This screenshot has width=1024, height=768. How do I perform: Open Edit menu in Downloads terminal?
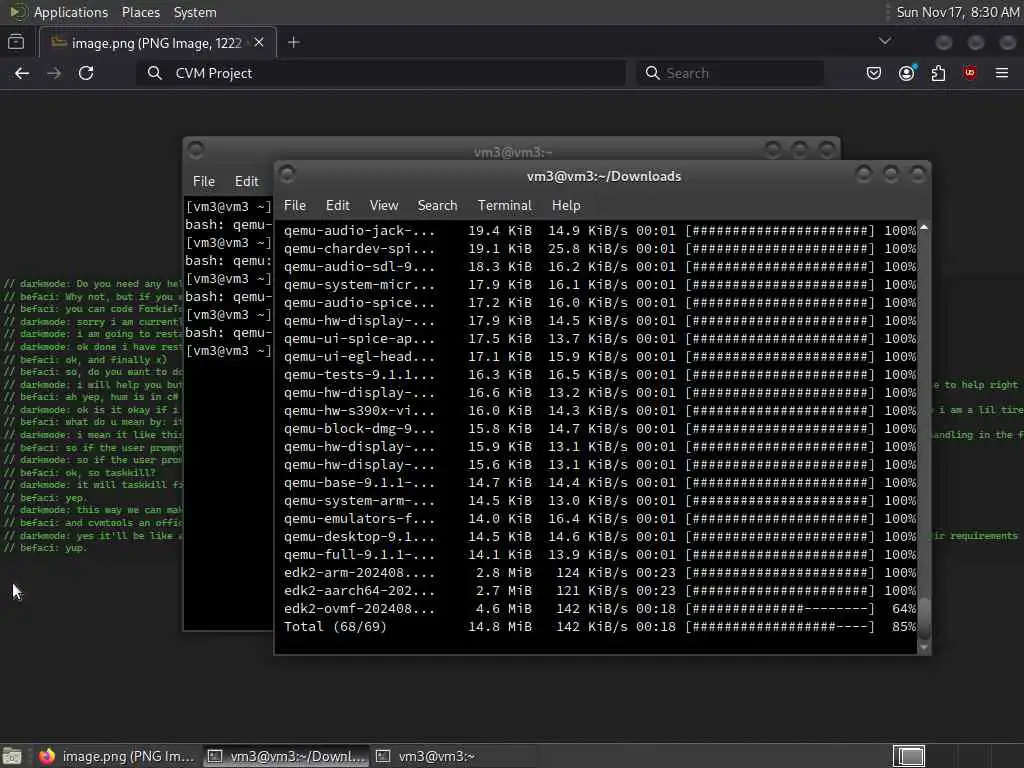tap(338, 206)
